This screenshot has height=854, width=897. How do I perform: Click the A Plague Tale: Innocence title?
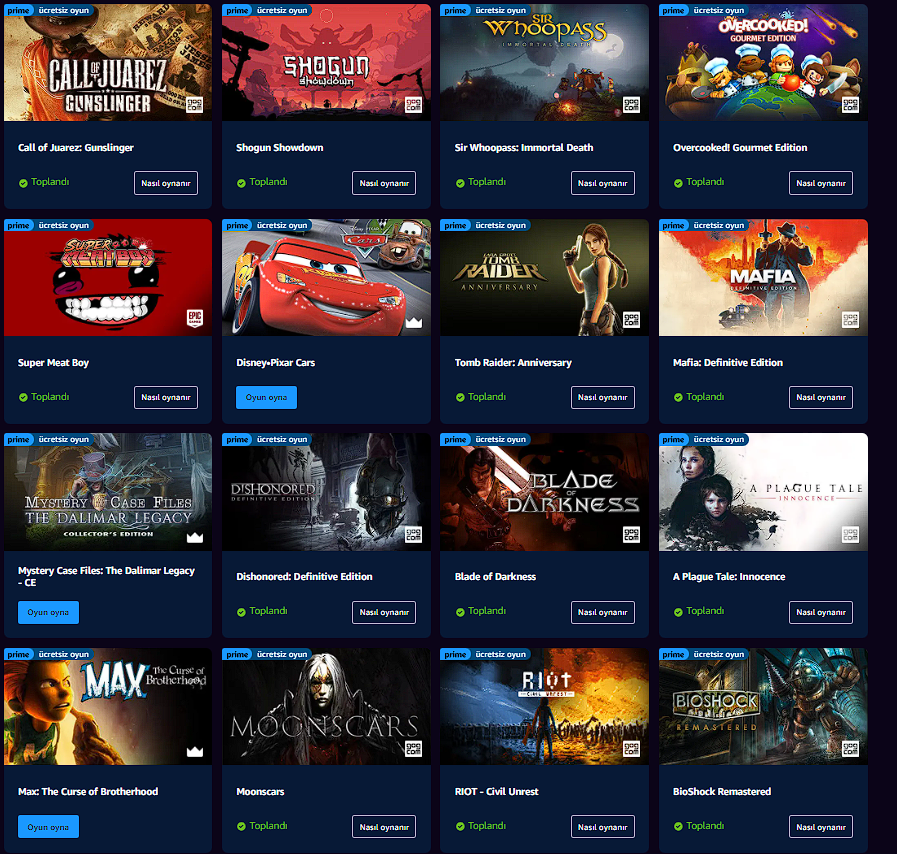click(x=729, y=577)
